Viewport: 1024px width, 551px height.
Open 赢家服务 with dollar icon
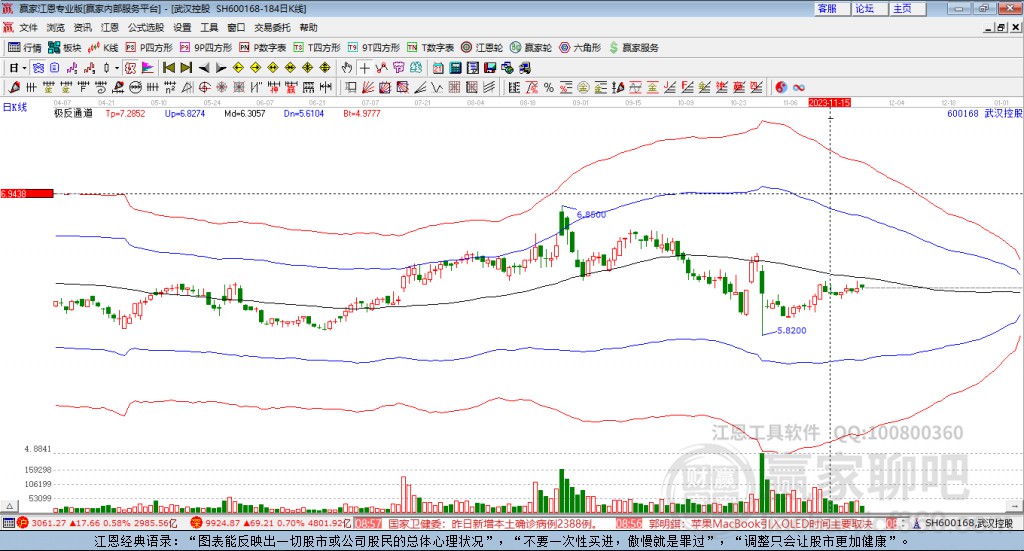tap(634, 48)
